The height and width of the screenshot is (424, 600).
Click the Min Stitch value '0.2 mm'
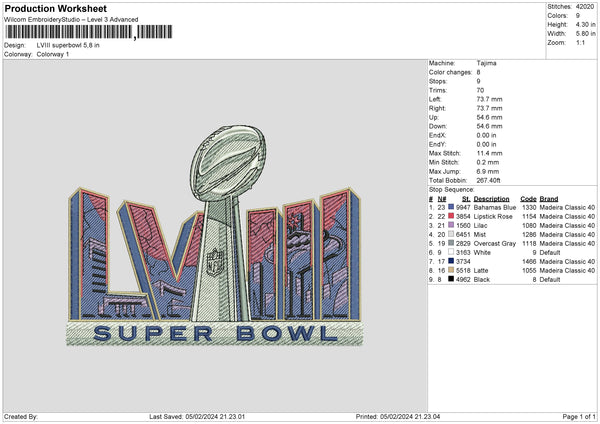488,162
